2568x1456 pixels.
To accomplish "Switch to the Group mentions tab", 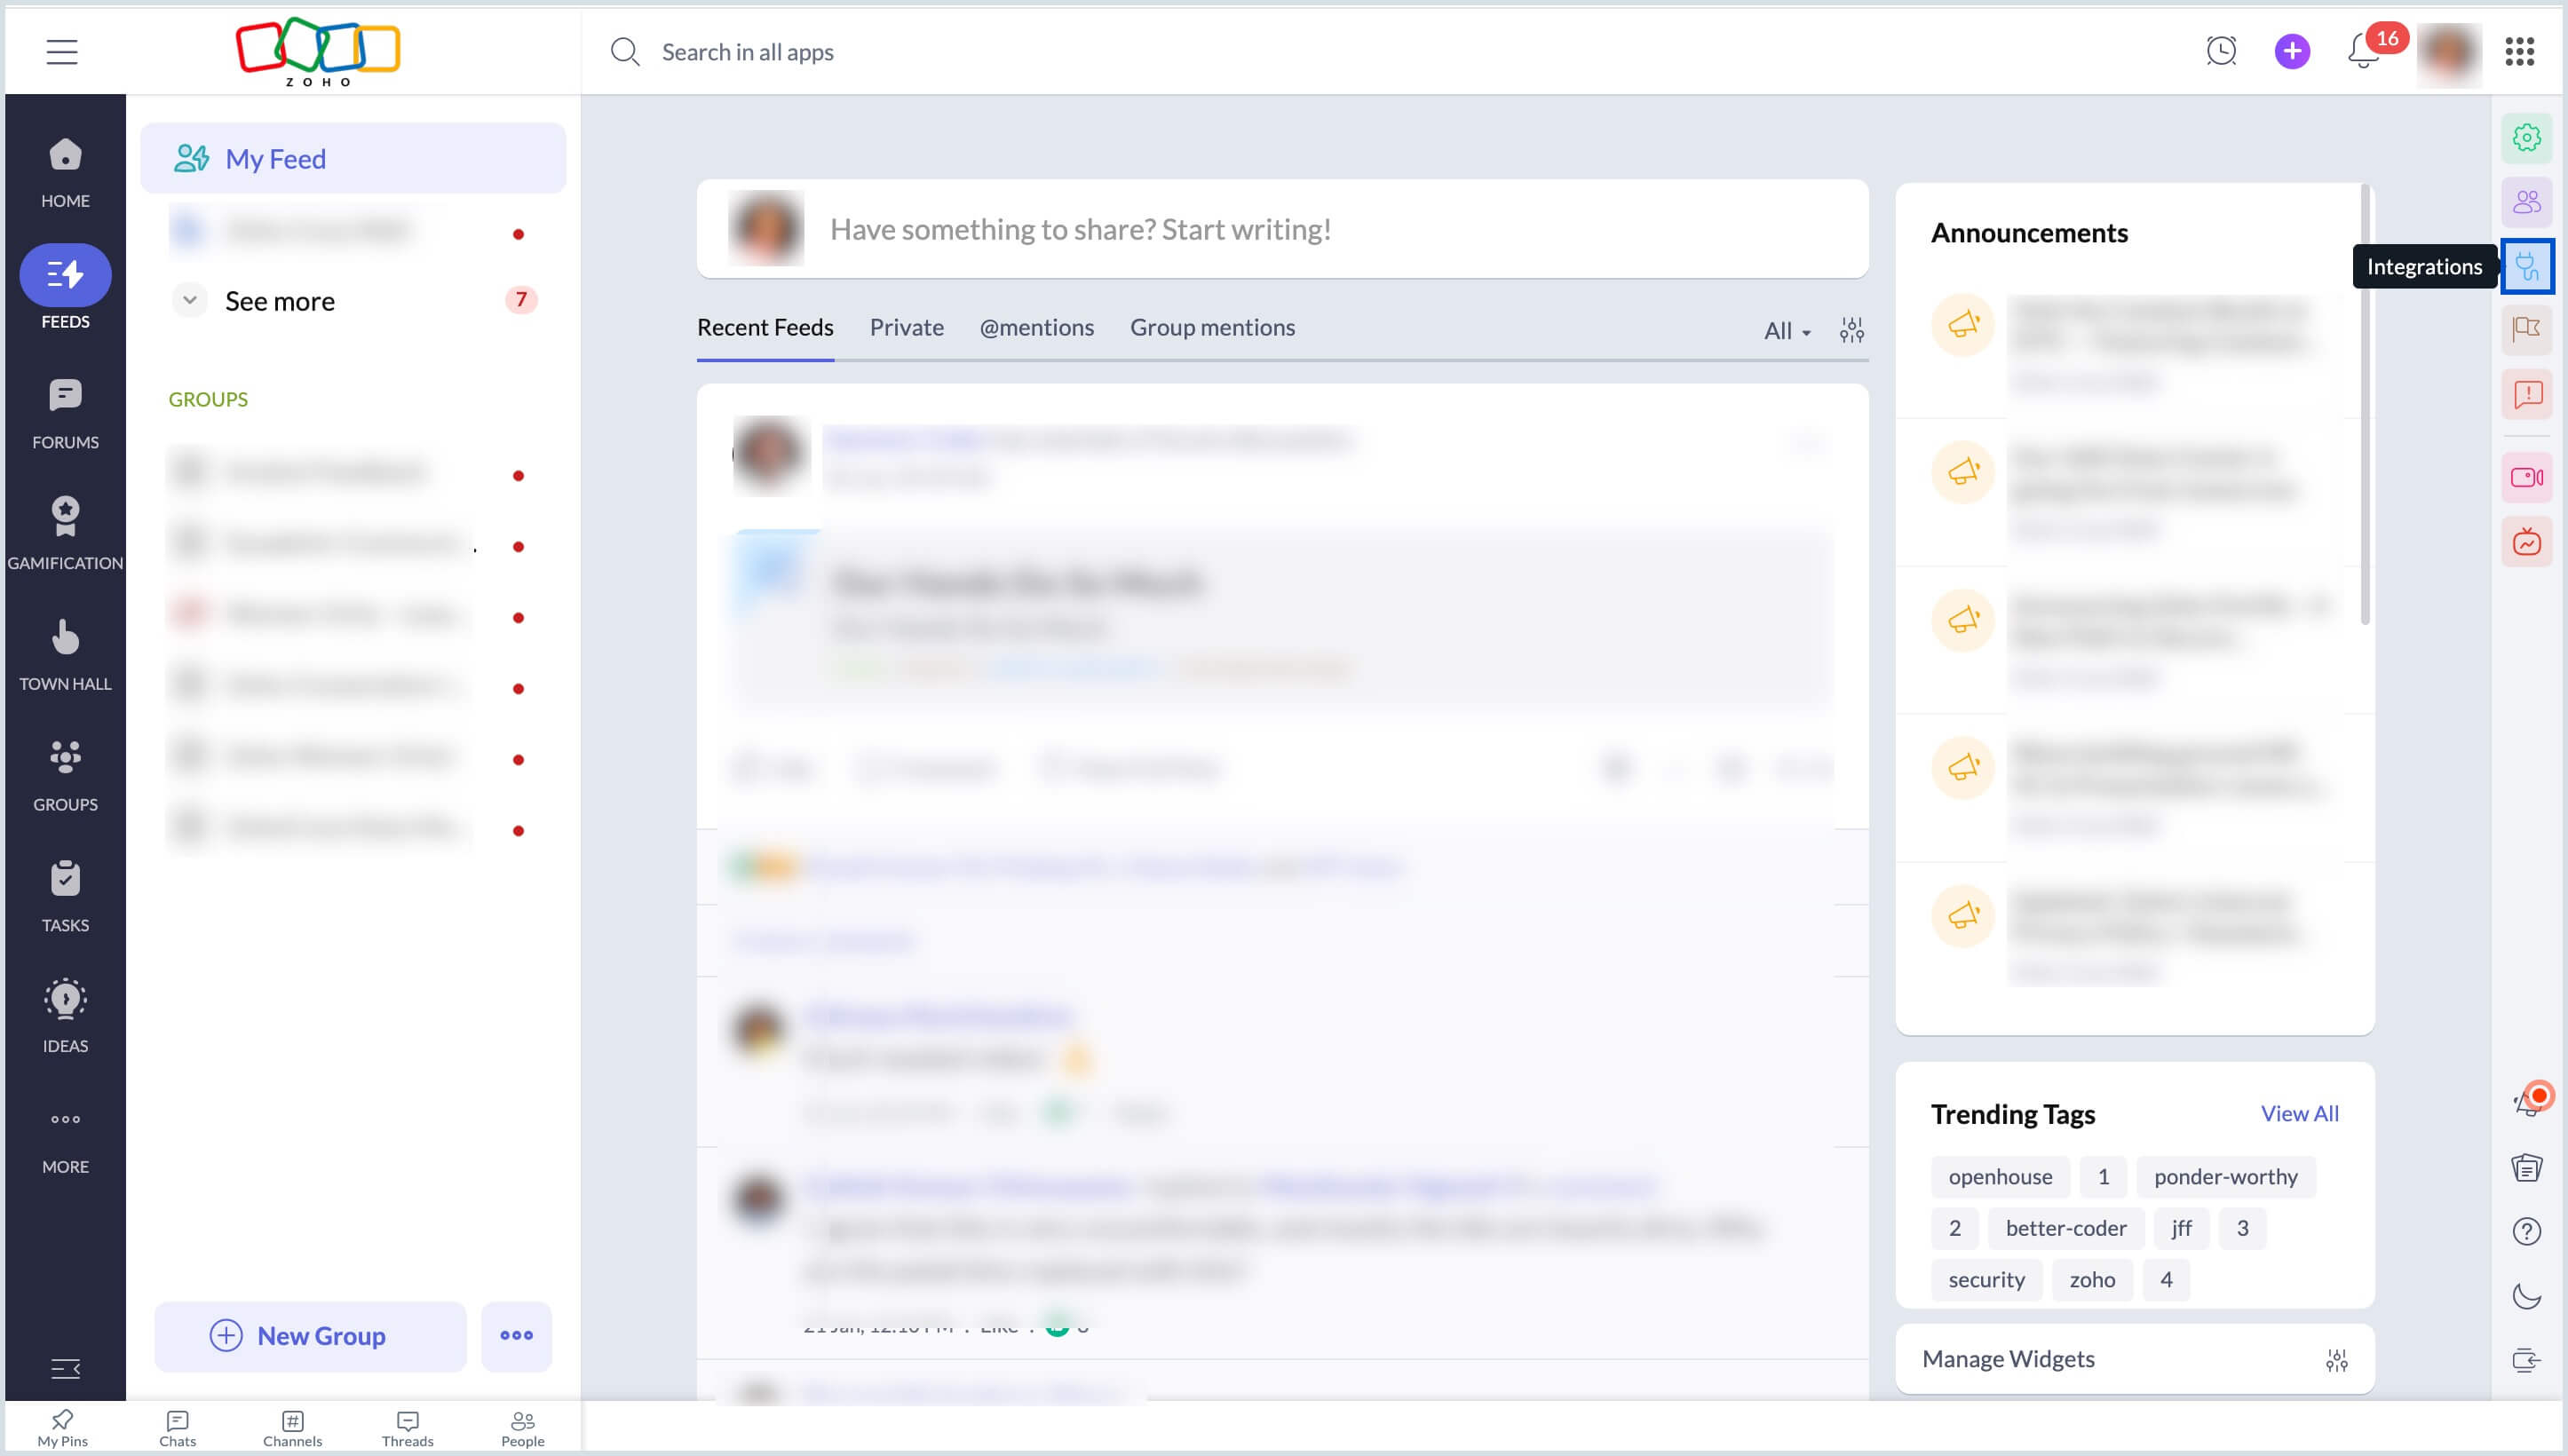I will (x=1212, y=327).
